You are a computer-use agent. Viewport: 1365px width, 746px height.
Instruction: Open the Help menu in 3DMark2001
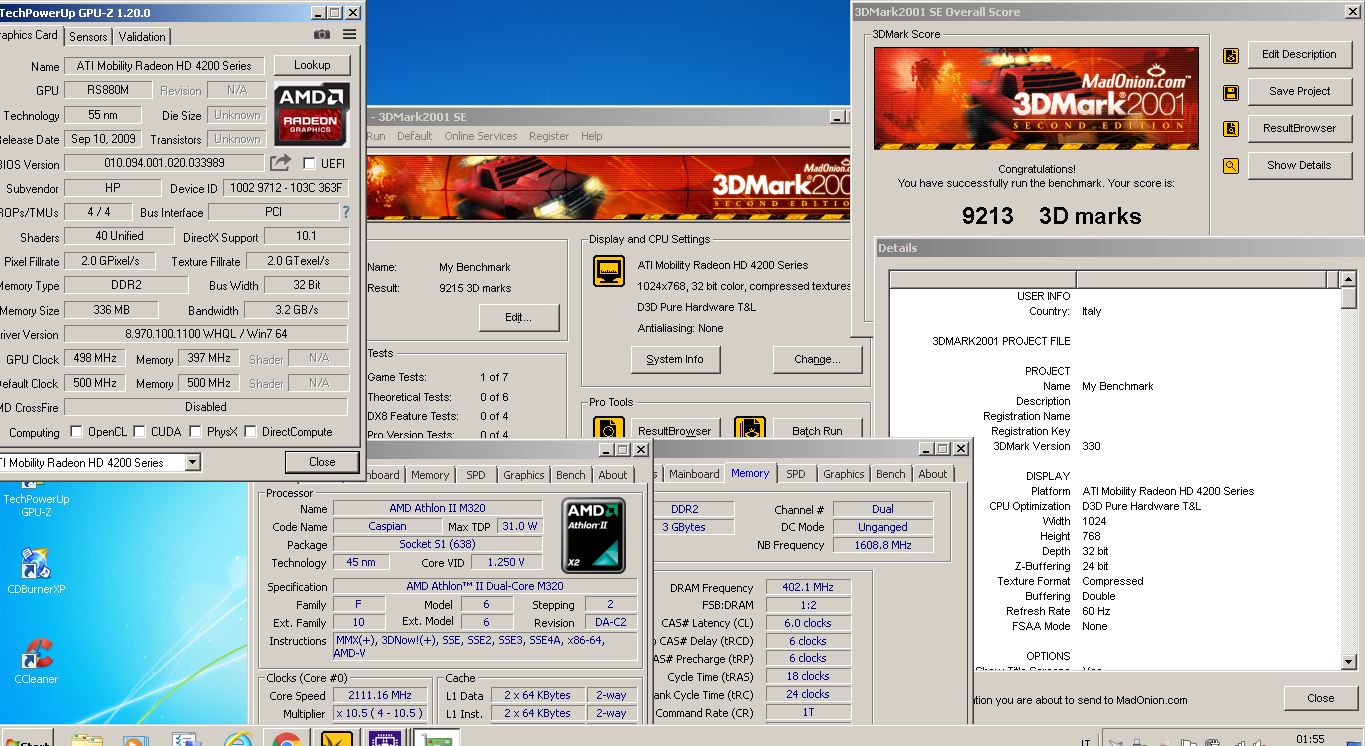[592, 136]
